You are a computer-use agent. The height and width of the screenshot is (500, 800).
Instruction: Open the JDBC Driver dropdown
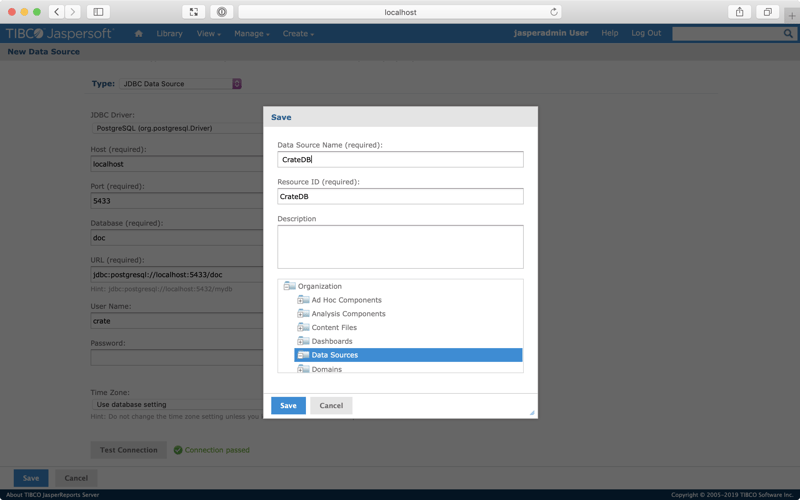pos(178,128)
